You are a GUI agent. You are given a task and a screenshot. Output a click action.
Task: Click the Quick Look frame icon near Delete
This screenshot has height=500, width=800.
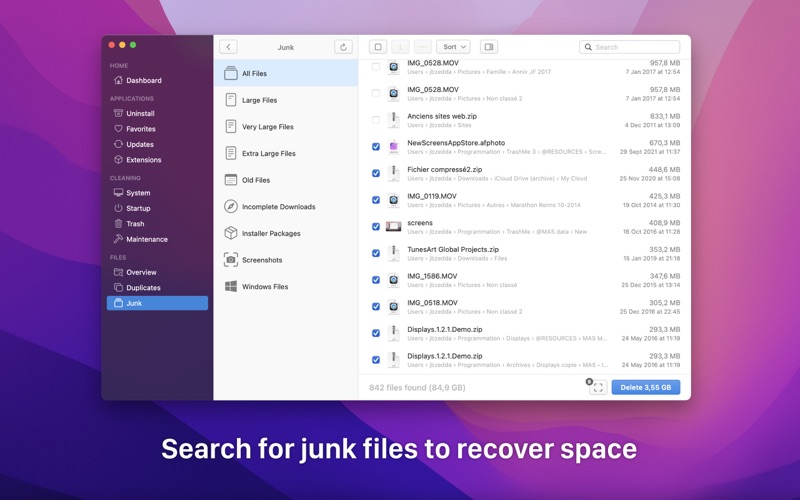pos(597,387)
